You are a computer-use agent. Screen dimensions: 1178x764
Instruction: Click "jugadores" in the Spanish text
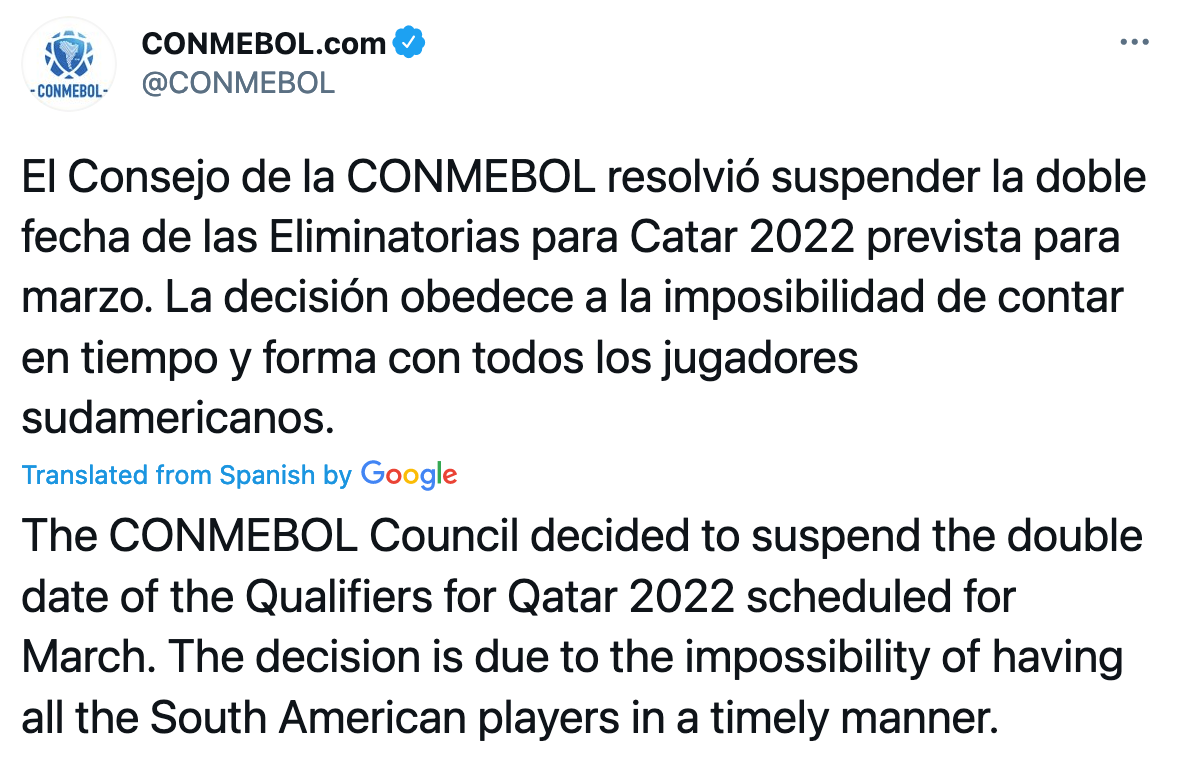pos(762,358)
